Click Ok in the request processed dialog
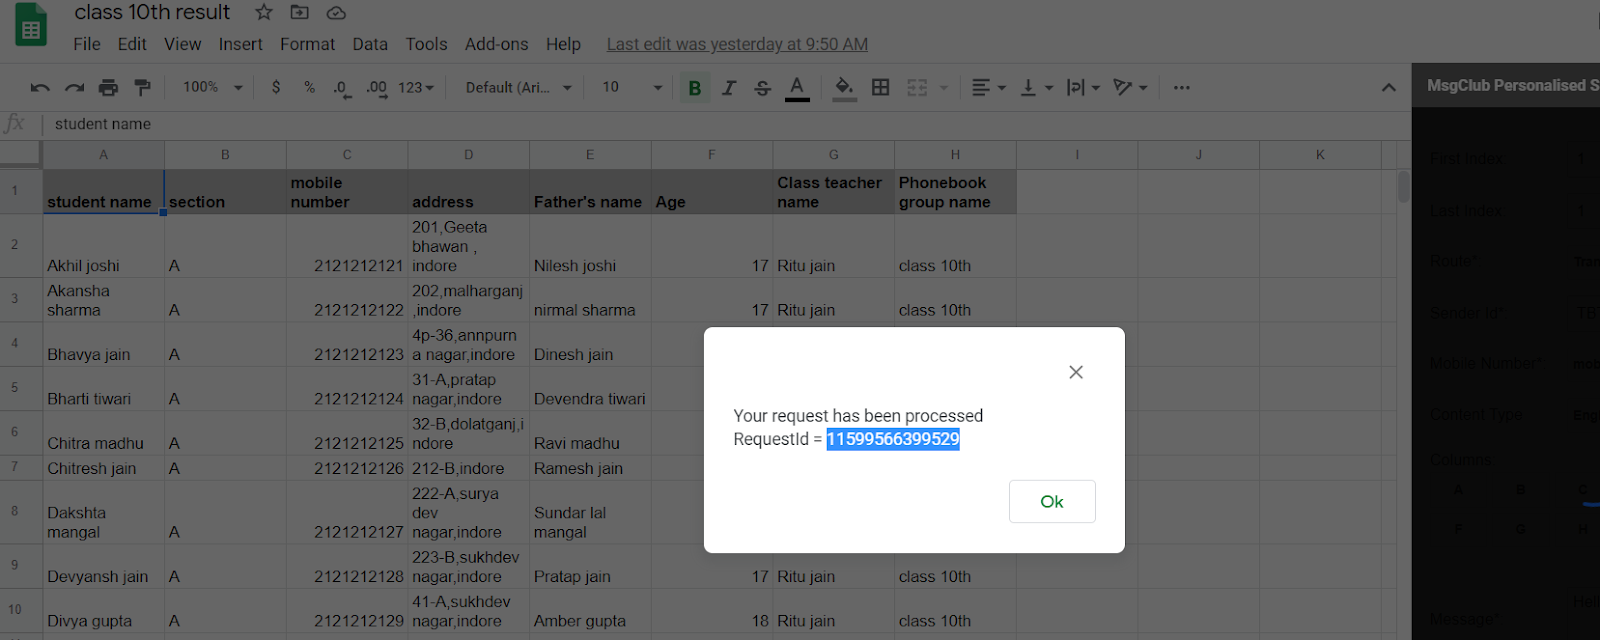 1052,501
